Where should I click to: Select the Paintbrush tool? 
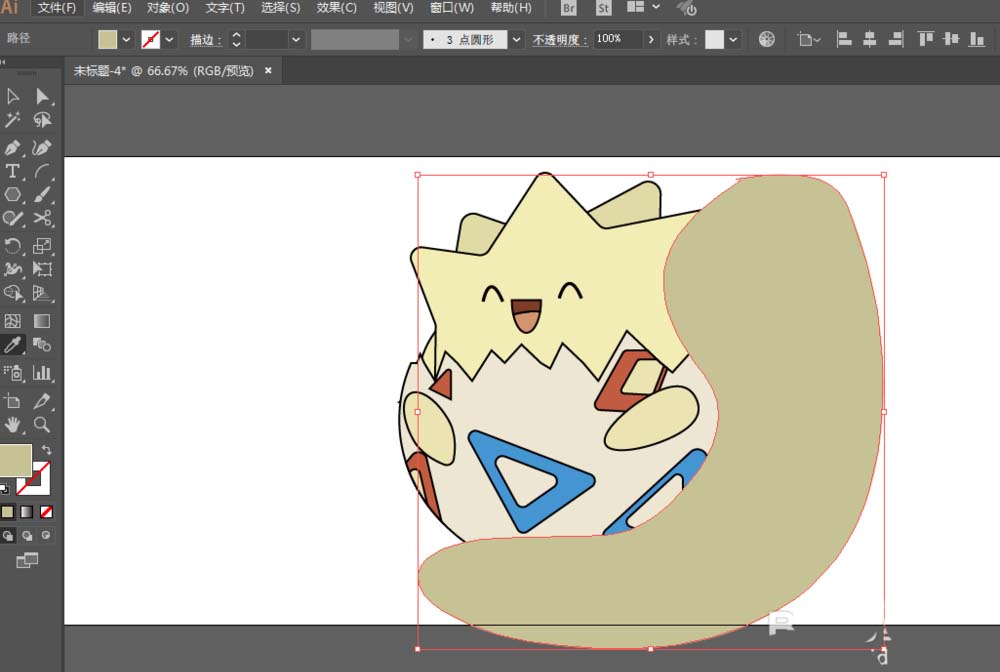[x=42, y=195]
